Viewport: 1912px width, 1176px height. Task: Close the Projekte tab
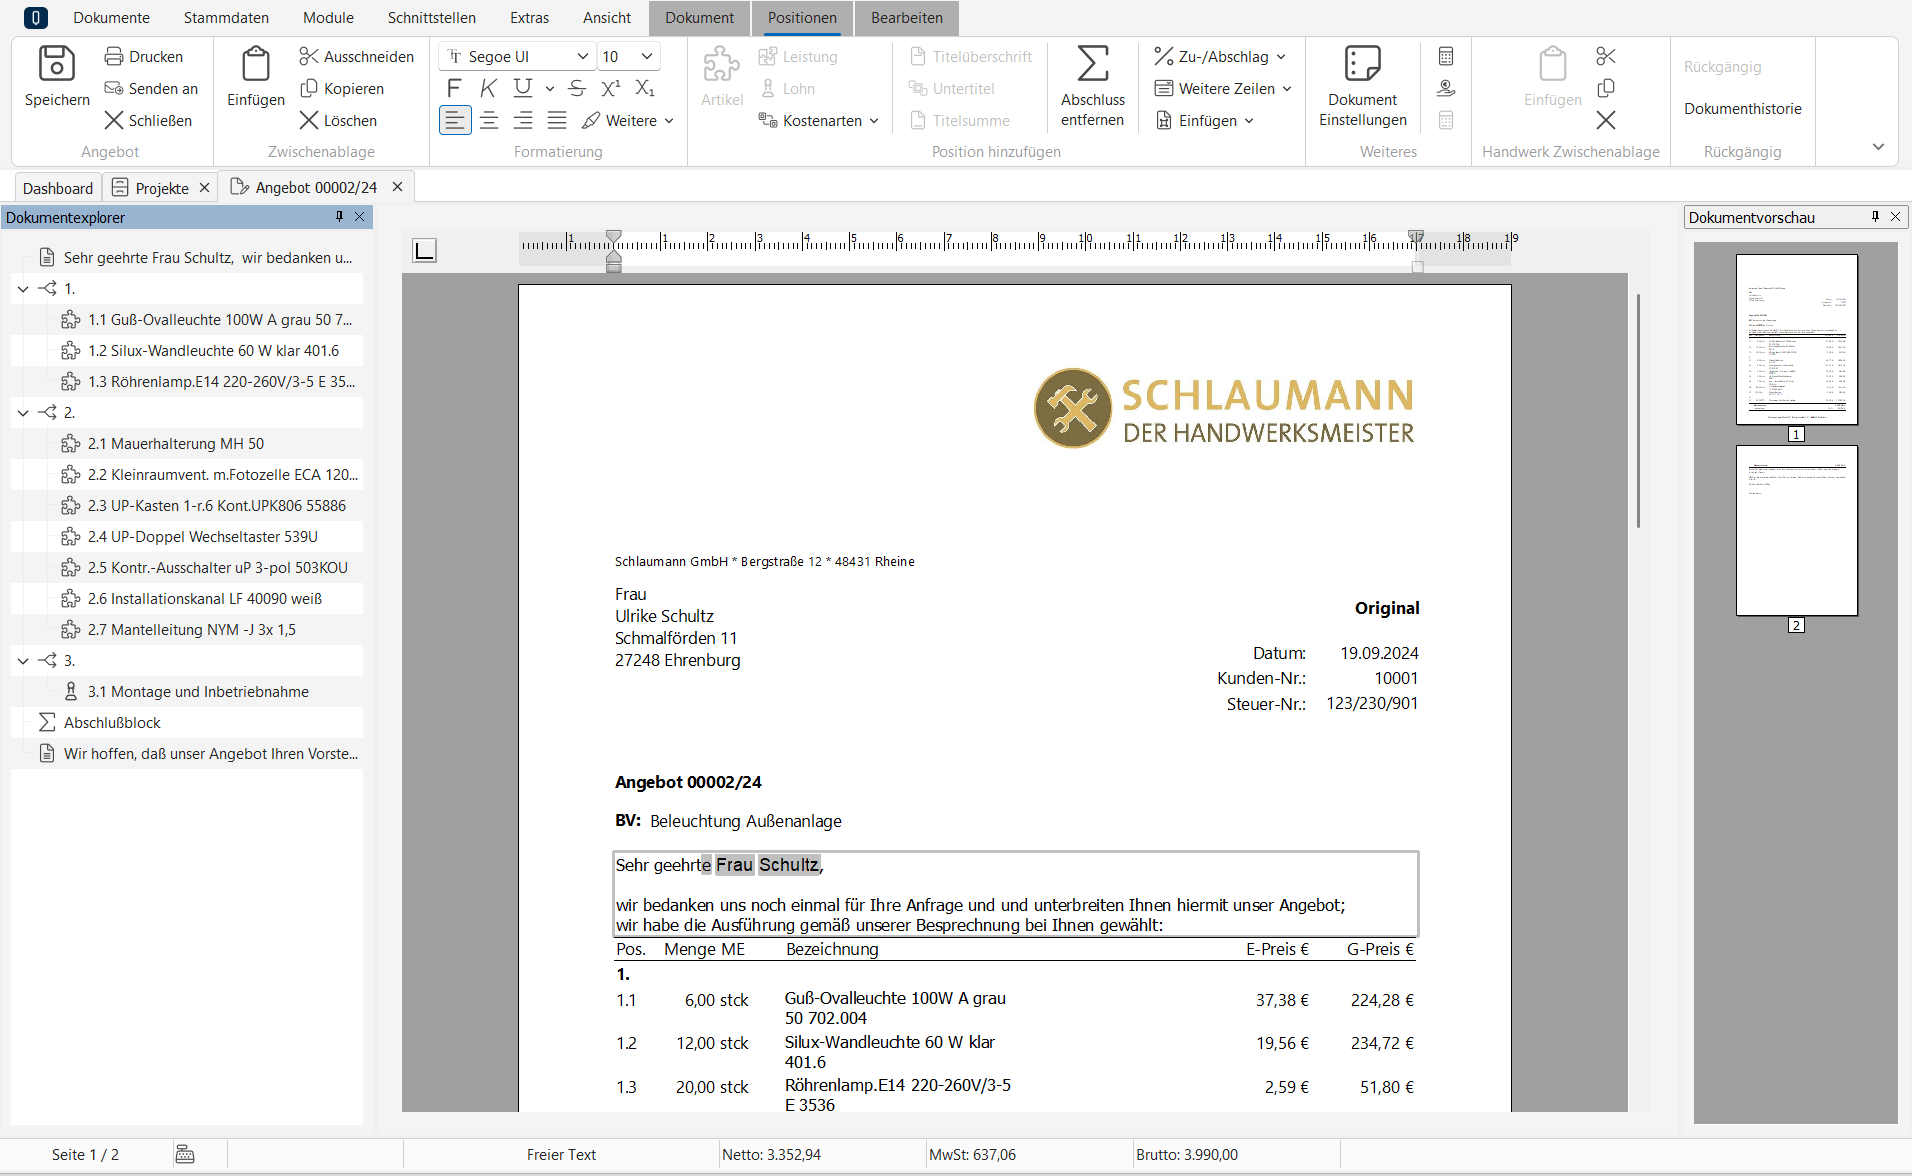pyautogui.click(x=204, y=188)
